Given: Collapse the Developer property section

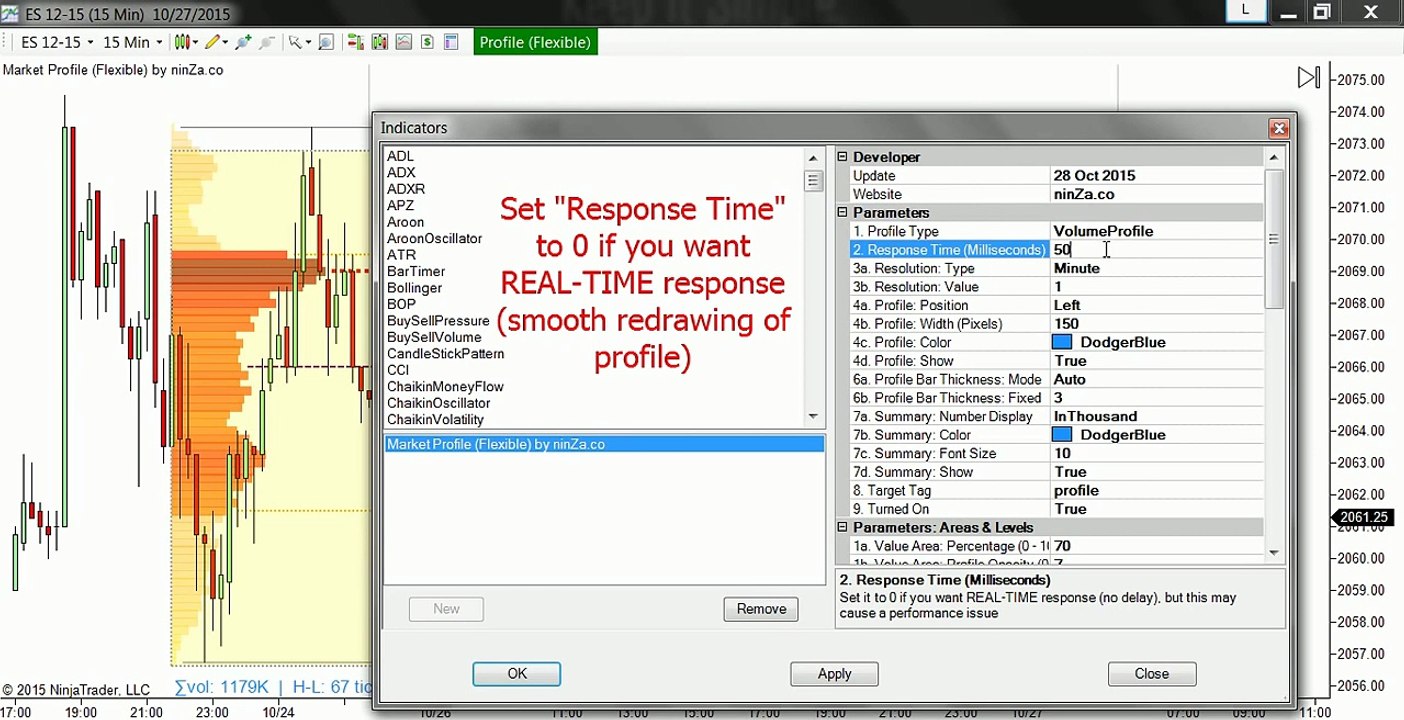Looking at the screenshot, I should (x=842, y=157).
